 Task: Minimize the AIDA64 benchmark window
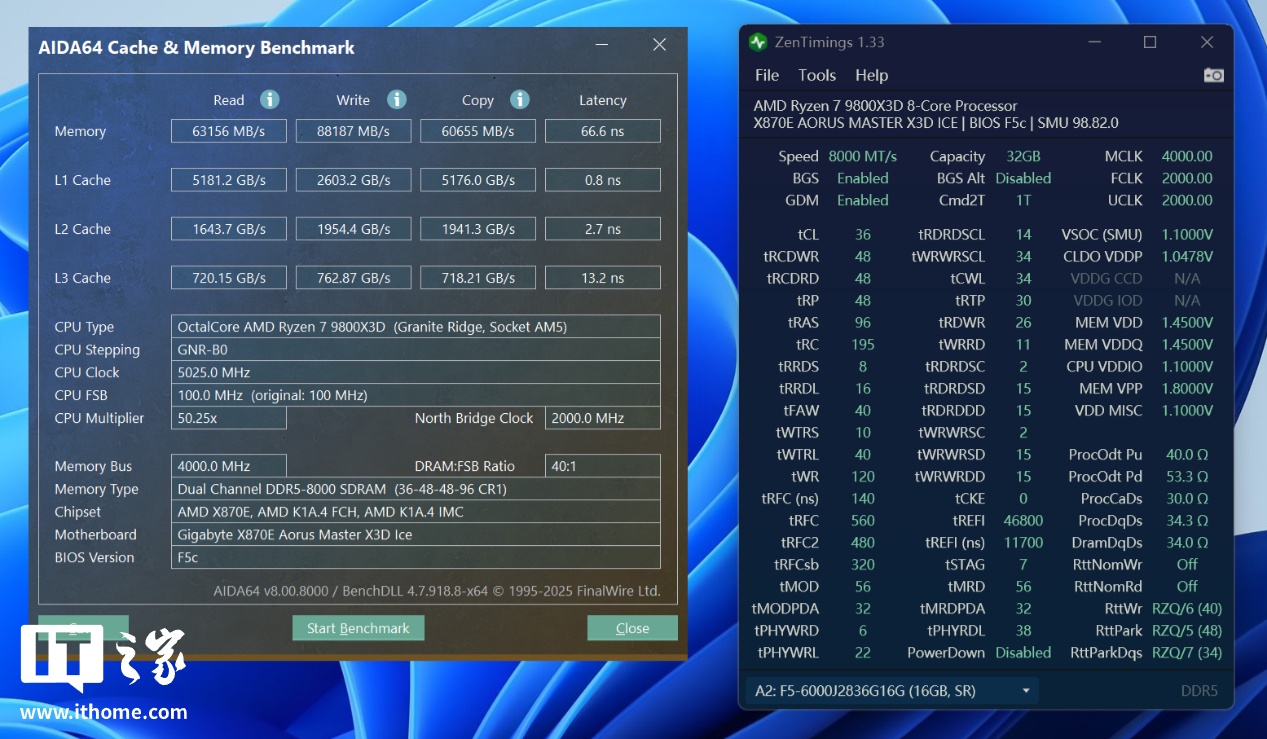[x=602, y=45]
